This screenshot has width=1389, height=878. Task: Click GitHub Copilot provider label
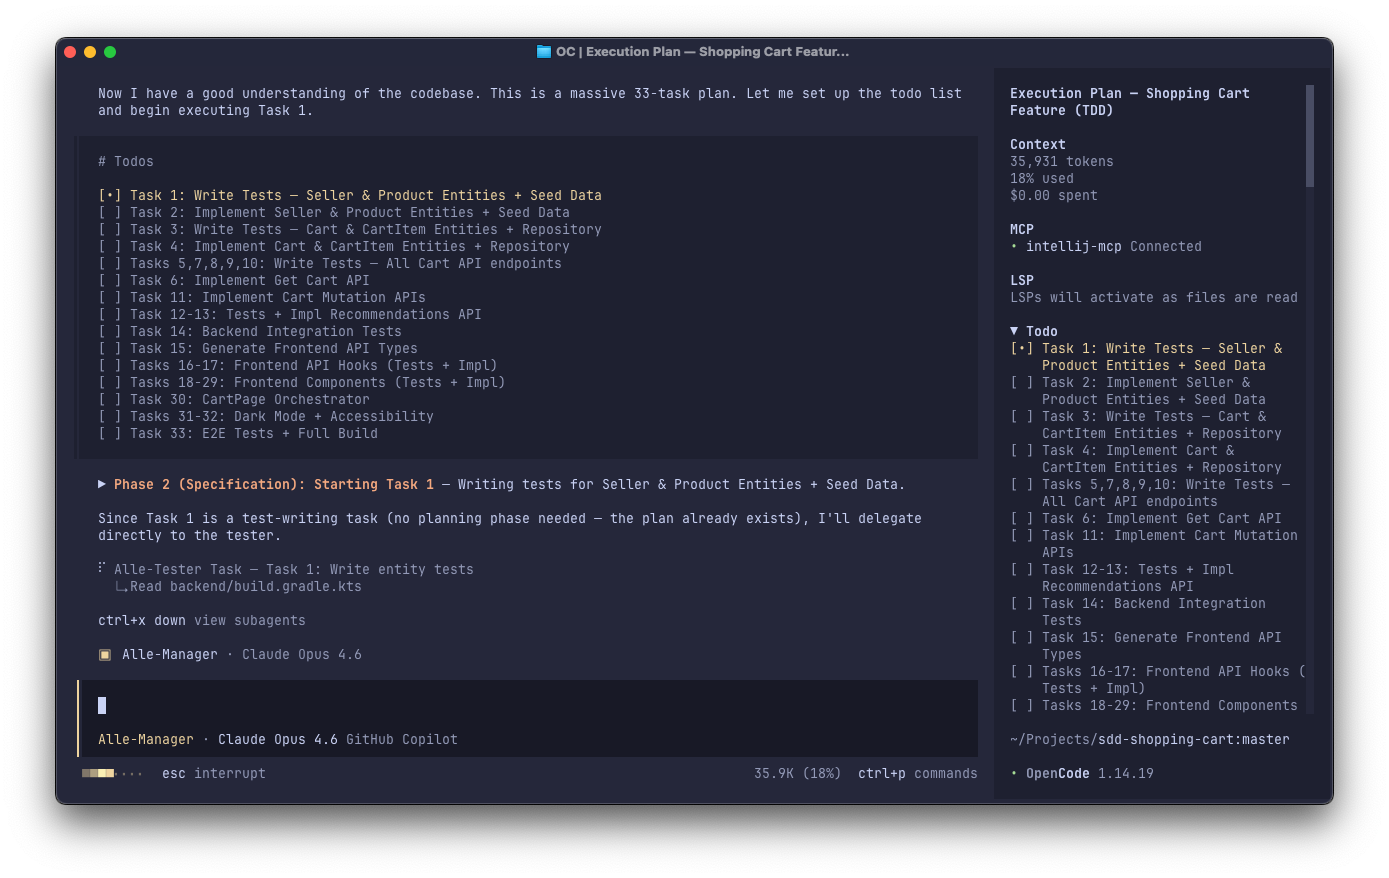point(402,740)
